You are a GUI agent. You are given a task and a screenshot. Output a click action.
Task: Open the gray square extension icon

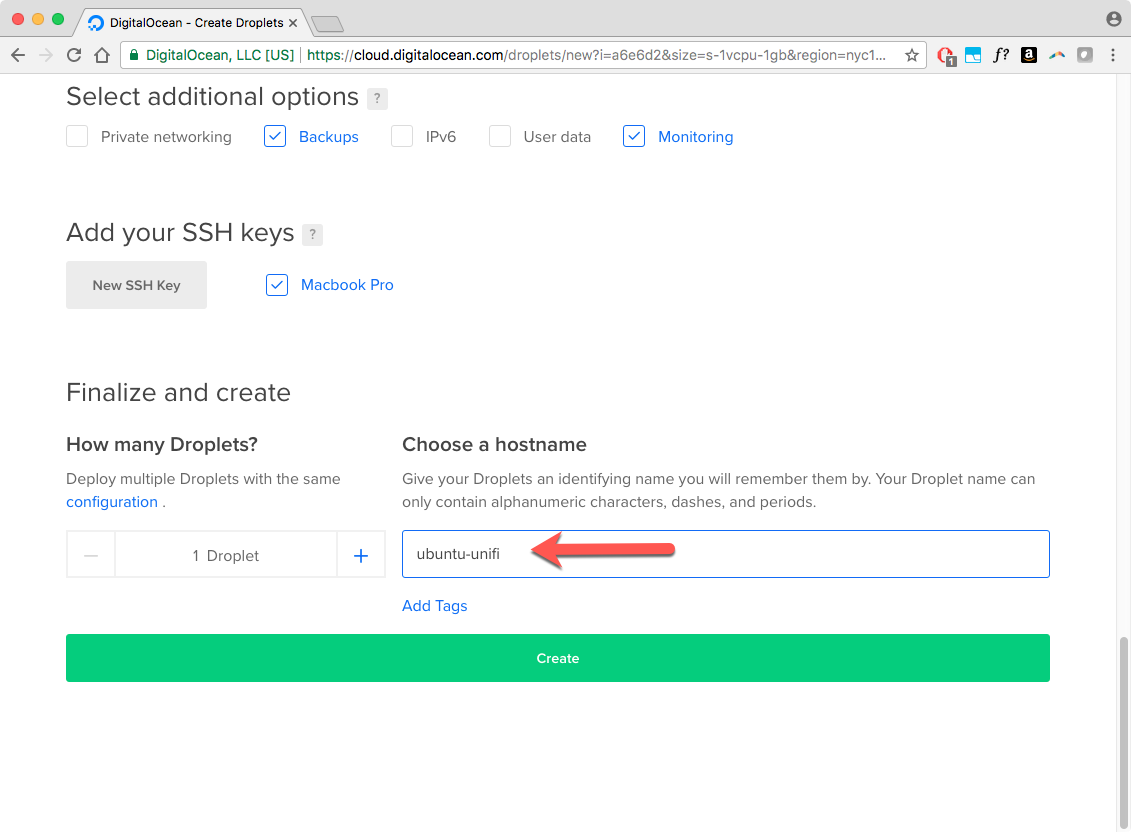[1085, 55]
